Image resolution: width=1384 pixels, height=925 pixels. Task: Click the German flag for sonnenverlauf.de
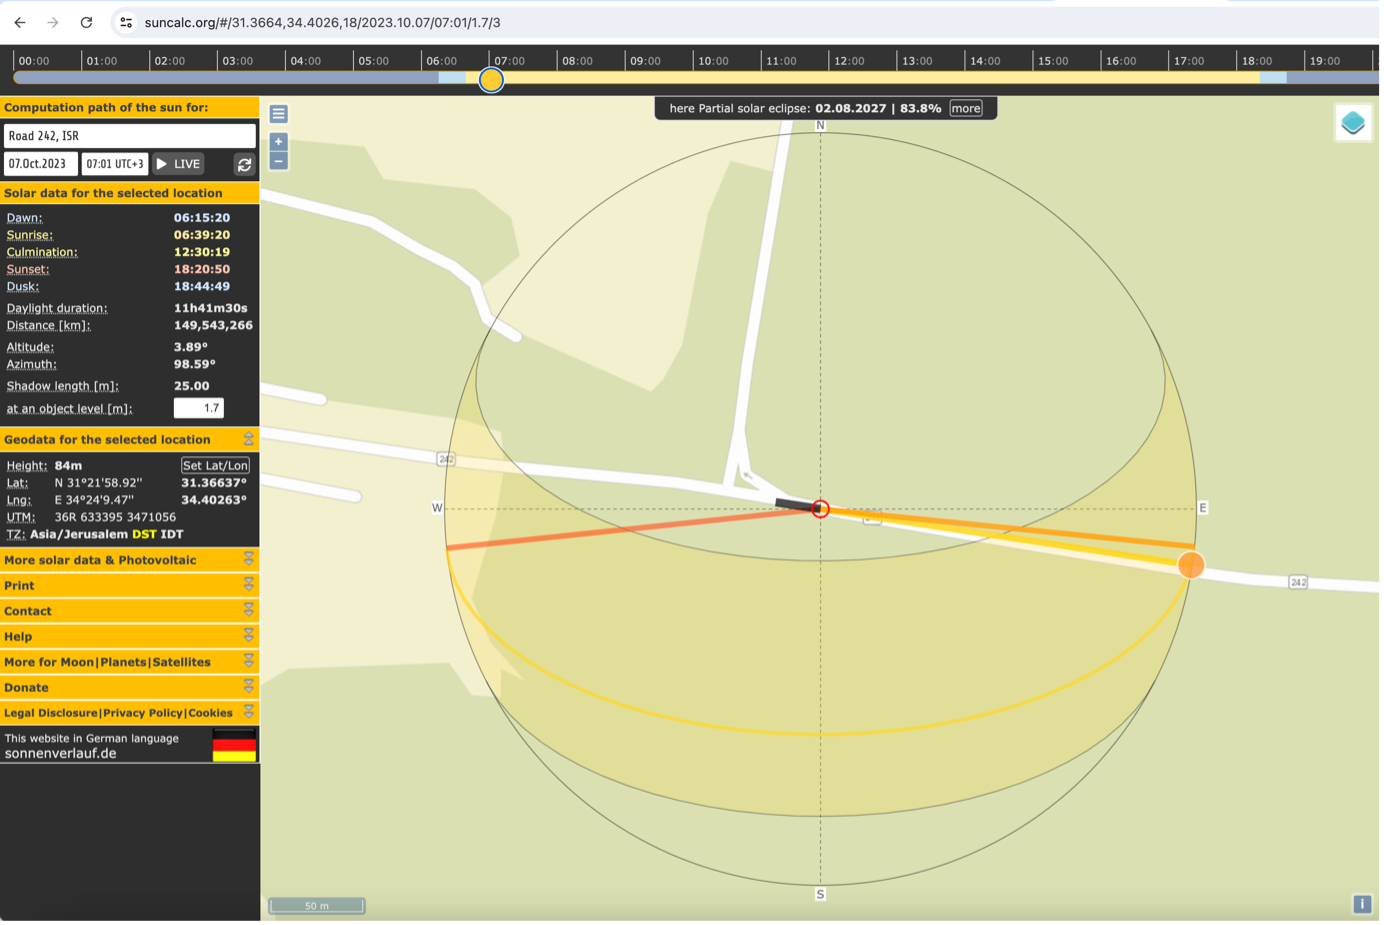click(233, 744)
